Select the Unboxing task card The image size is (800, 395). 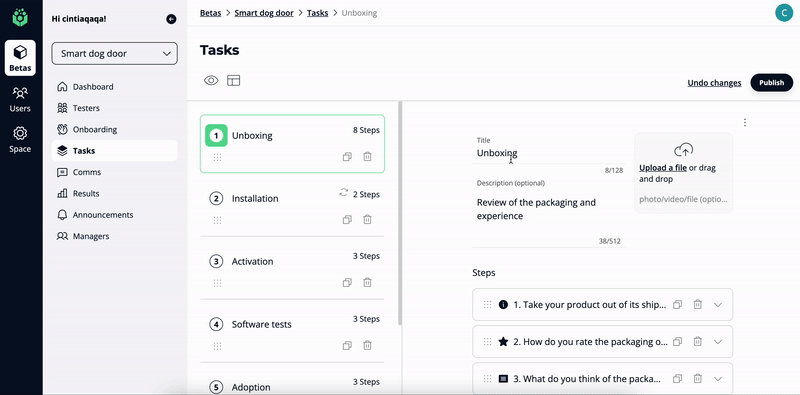pyautogui.click(x=292, y=144)
